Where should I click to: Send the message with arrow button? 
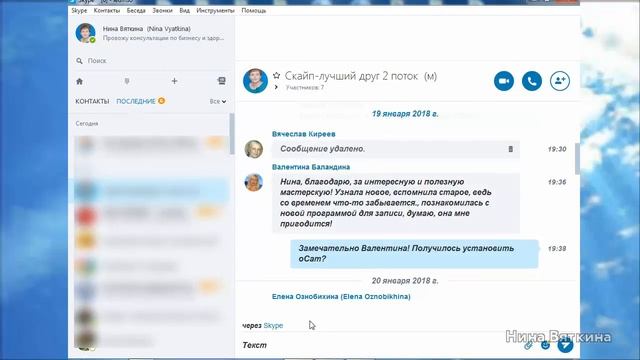point(565,345)
